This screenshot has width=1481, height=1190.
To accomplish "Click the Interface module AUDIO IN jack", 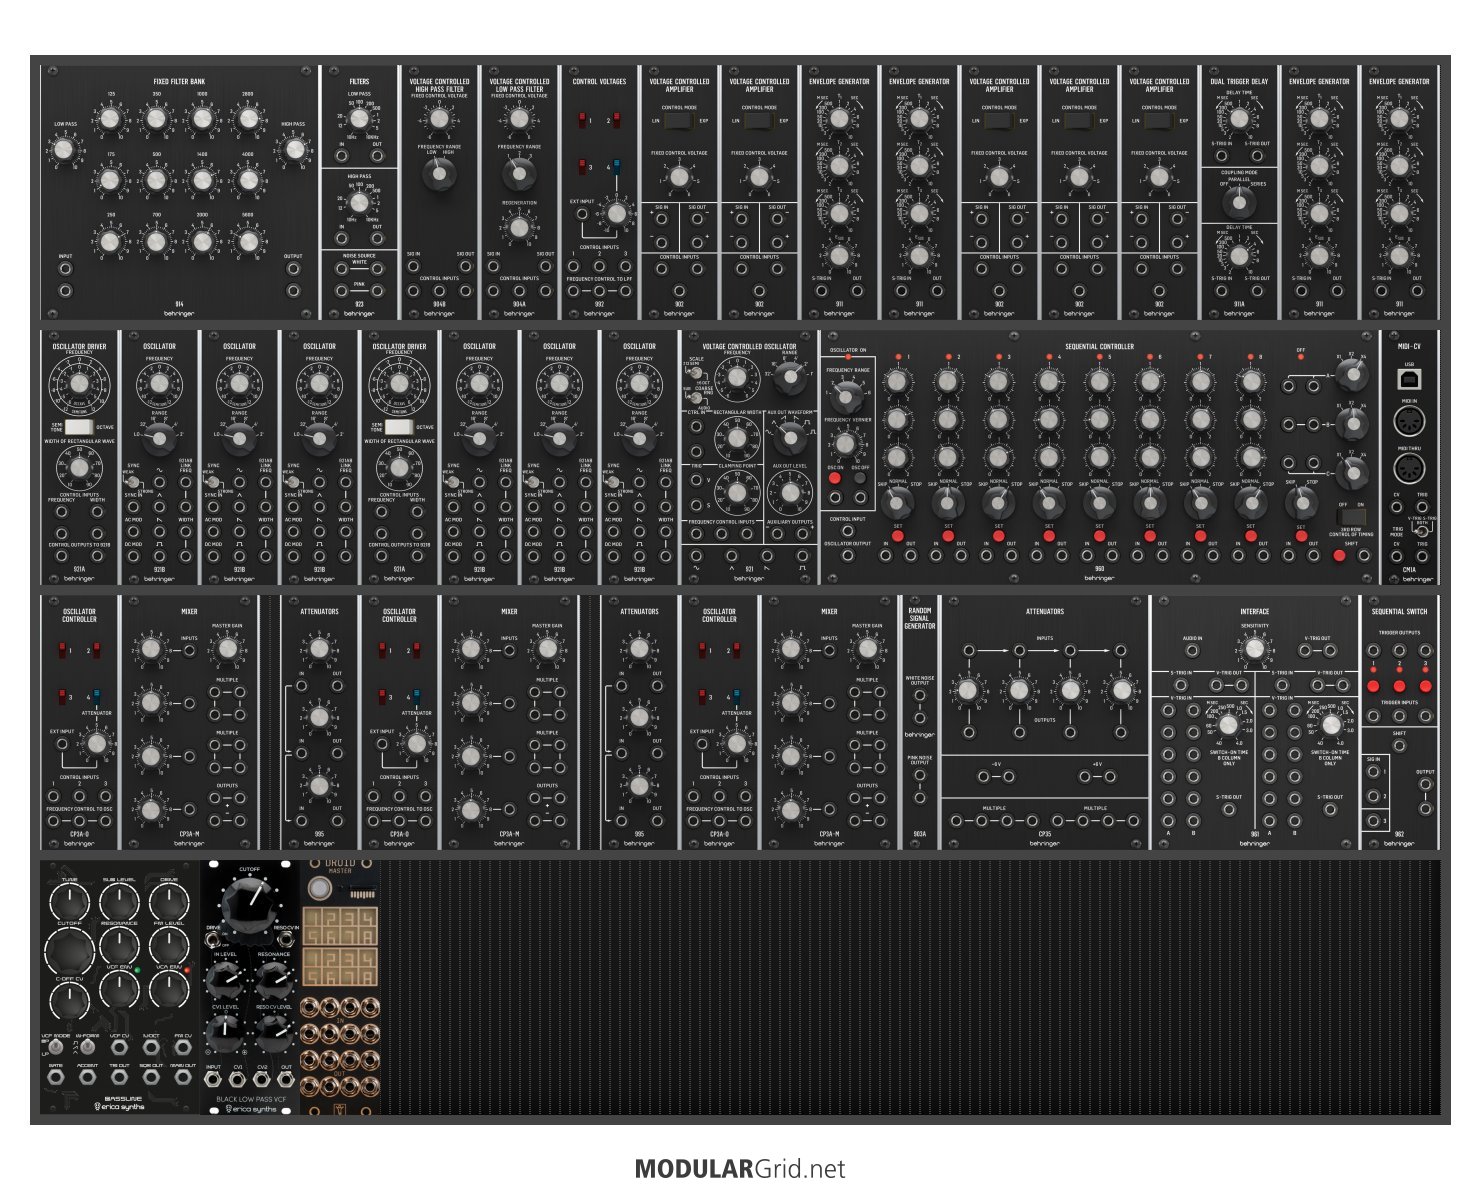I will tap(1191, 650).
